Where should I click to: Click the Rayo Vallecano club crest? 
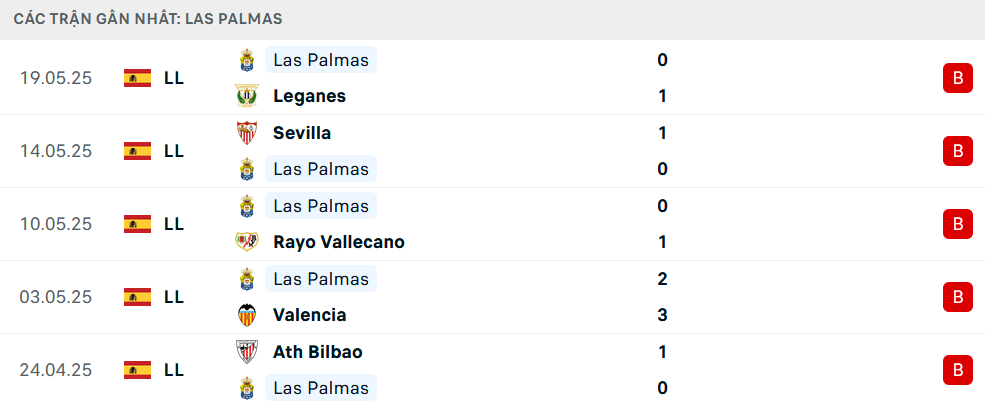246,242
